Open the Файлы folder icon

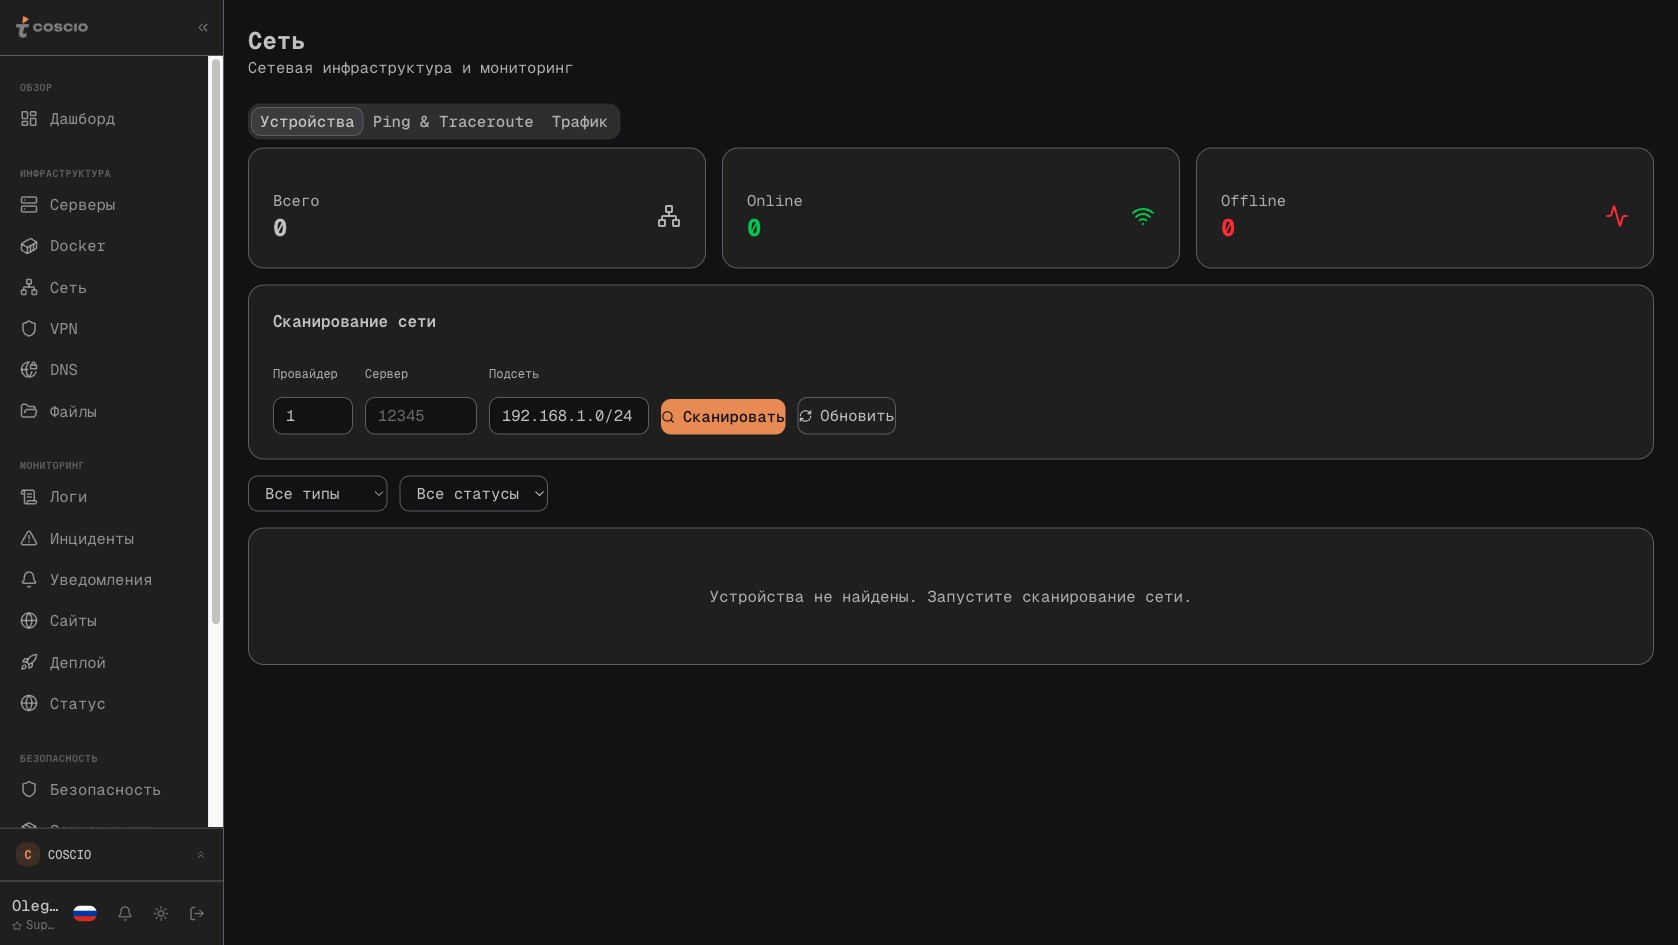click(29, 412)
